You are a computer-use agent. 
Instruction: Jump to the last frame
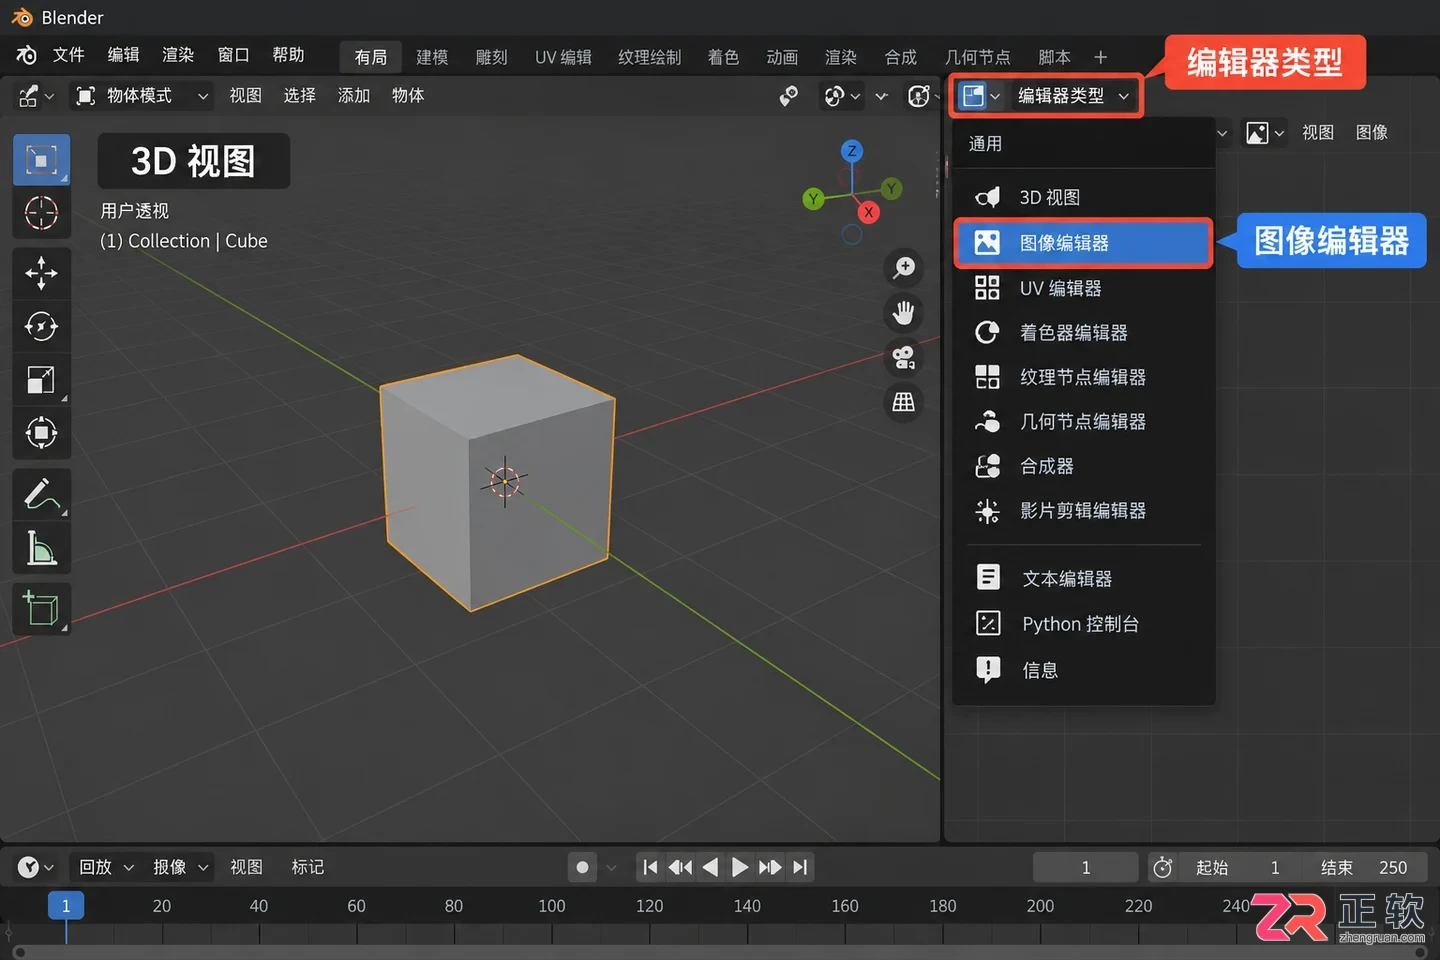800,867
